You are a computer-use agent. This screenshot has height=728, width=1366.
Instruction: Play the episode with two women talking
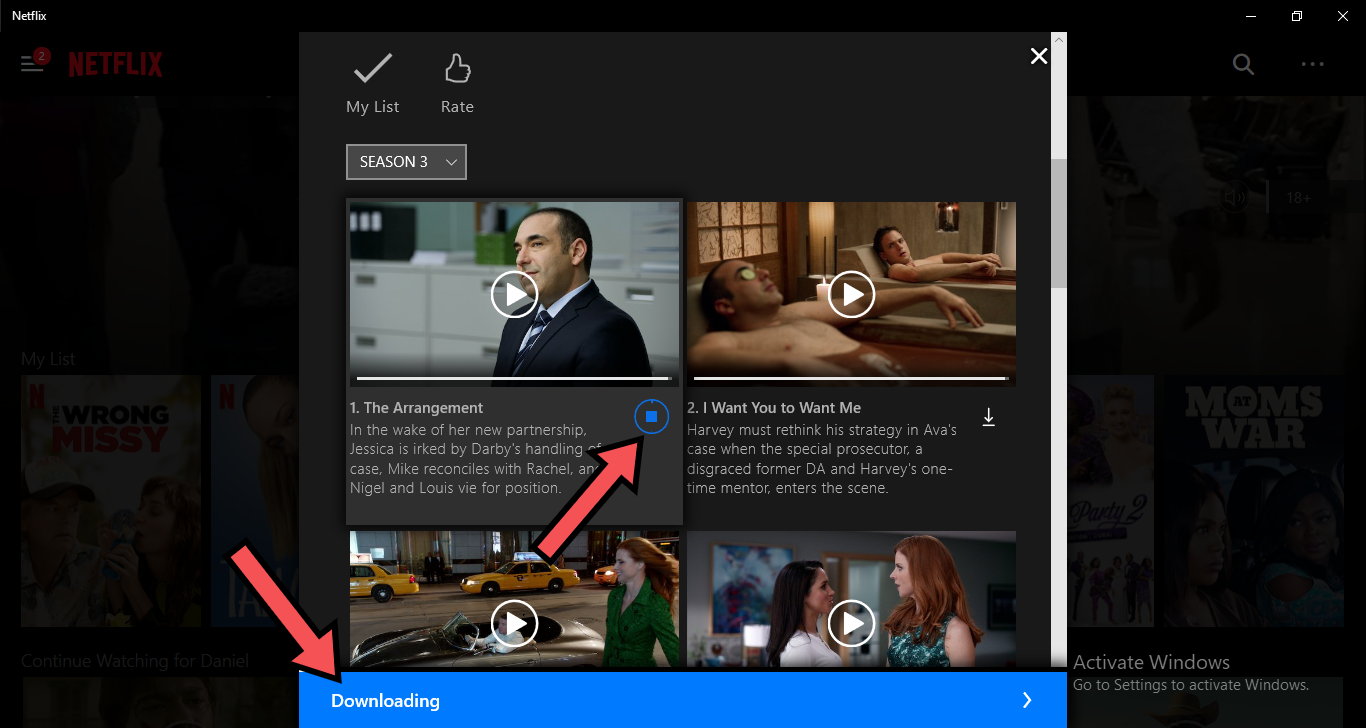tap(852, 624)
